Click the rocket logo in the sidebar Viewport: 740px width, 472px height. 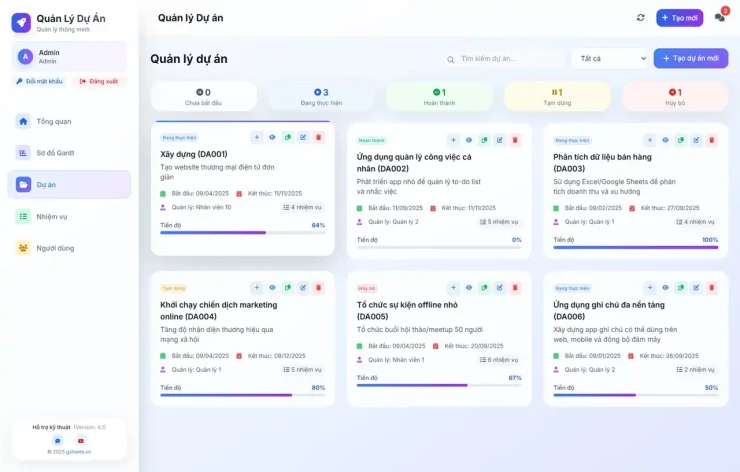point(21,22)
